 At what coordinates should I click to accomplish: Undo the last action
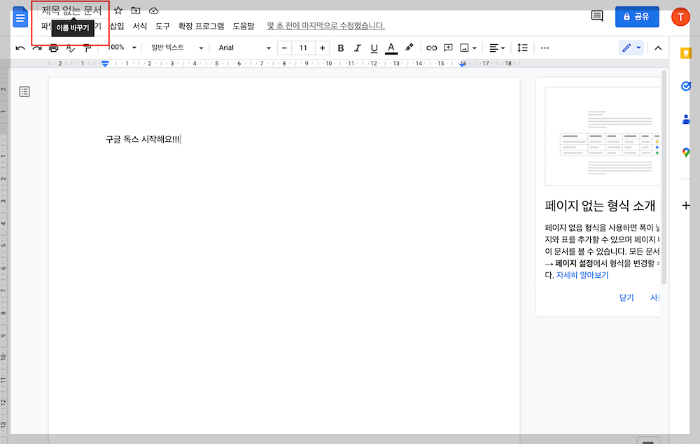pyautogui.click(x=20, y=48)
